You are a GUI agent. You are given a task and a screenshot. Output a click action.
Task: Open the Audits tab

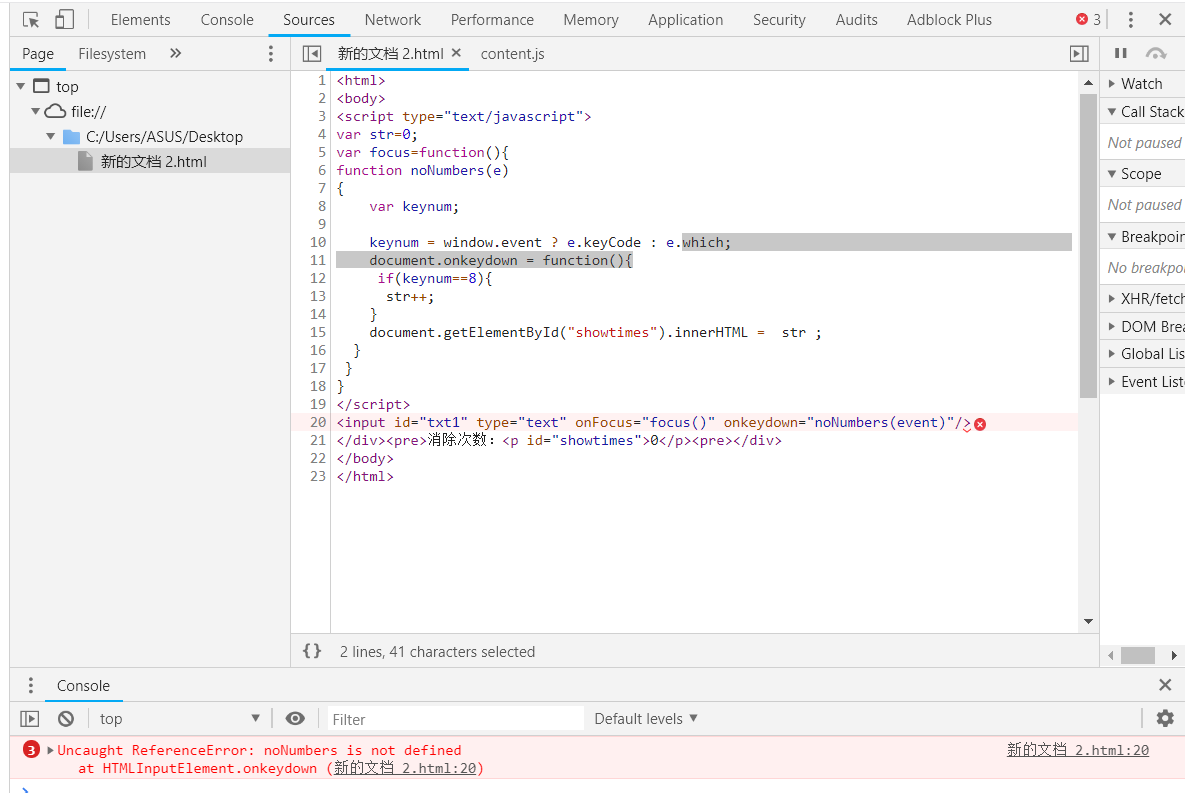856,20
